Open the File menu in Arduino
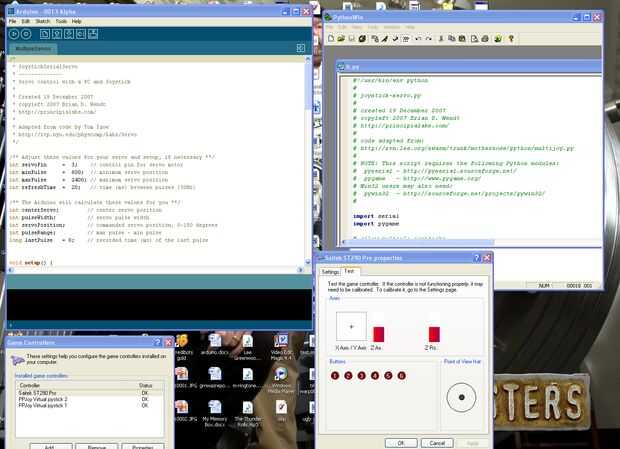The height and width of the screenshot is (449, 620). [x=12, y=21]
